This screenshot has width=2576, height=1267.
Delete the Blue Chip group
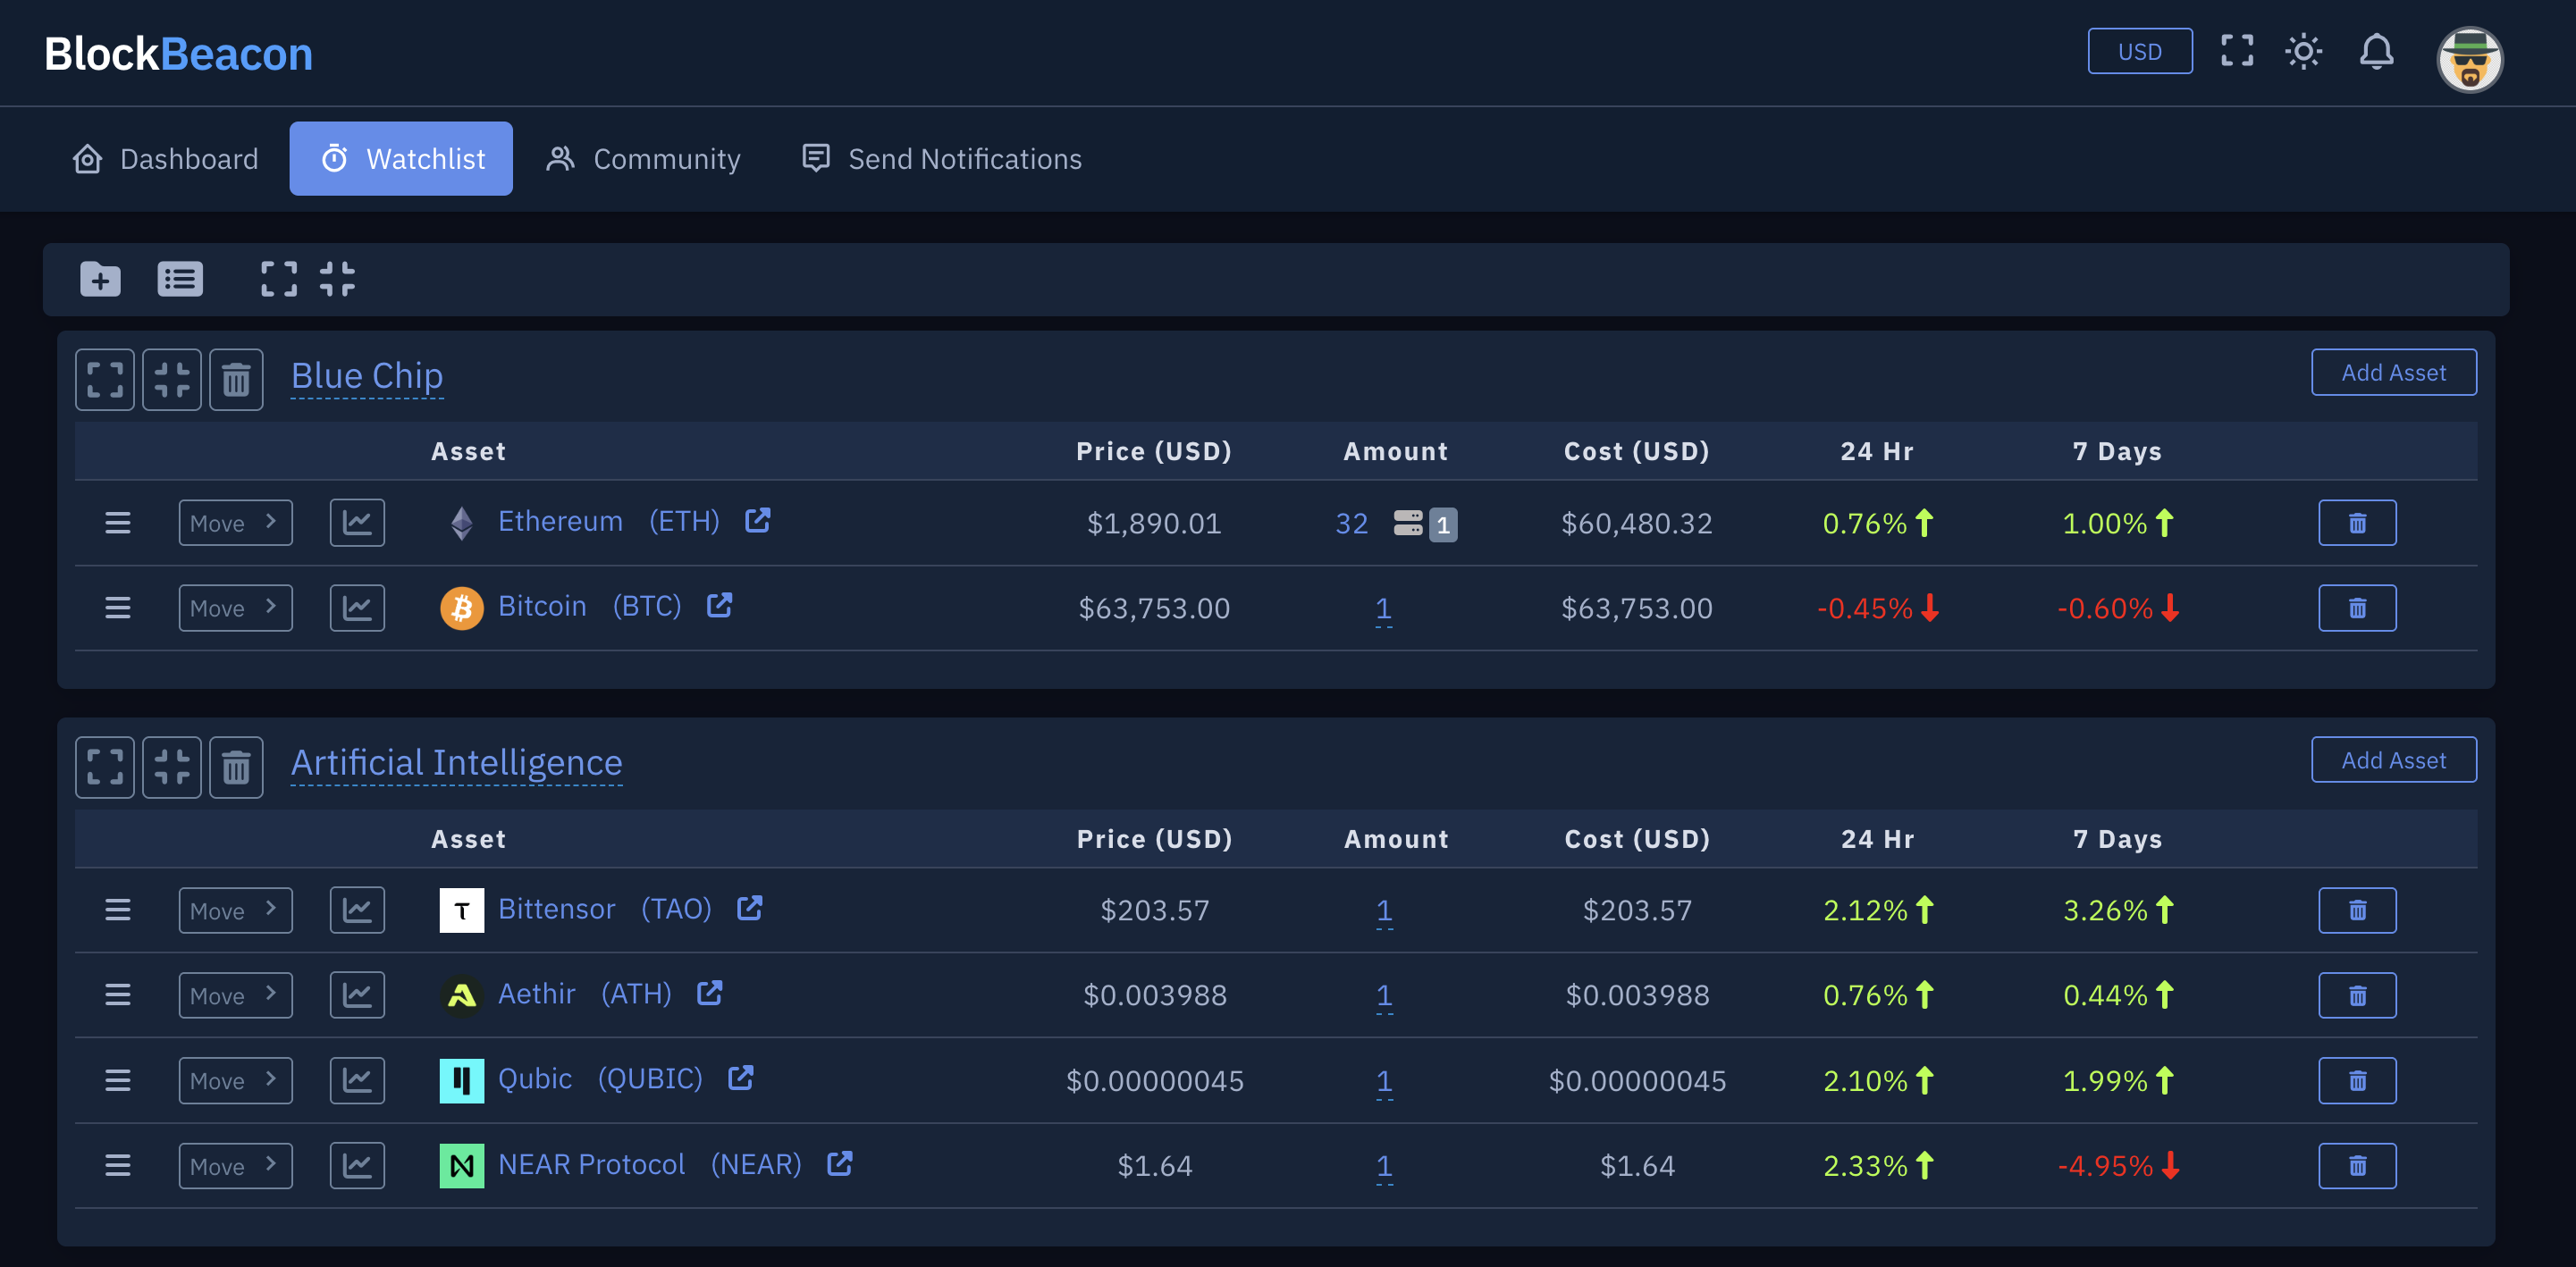[x=236, y=380]
